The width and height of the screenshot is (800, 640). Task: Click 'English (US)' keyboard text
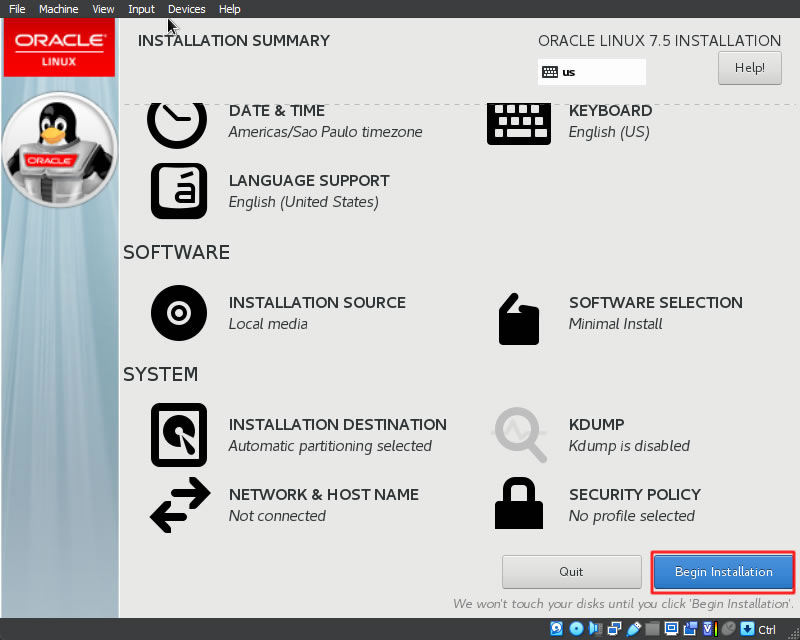click(609, 132)
